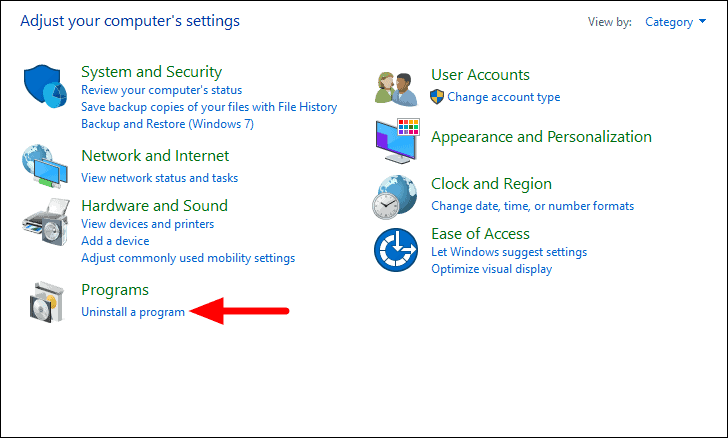Select Optimize visual display link

pos(492,269)
